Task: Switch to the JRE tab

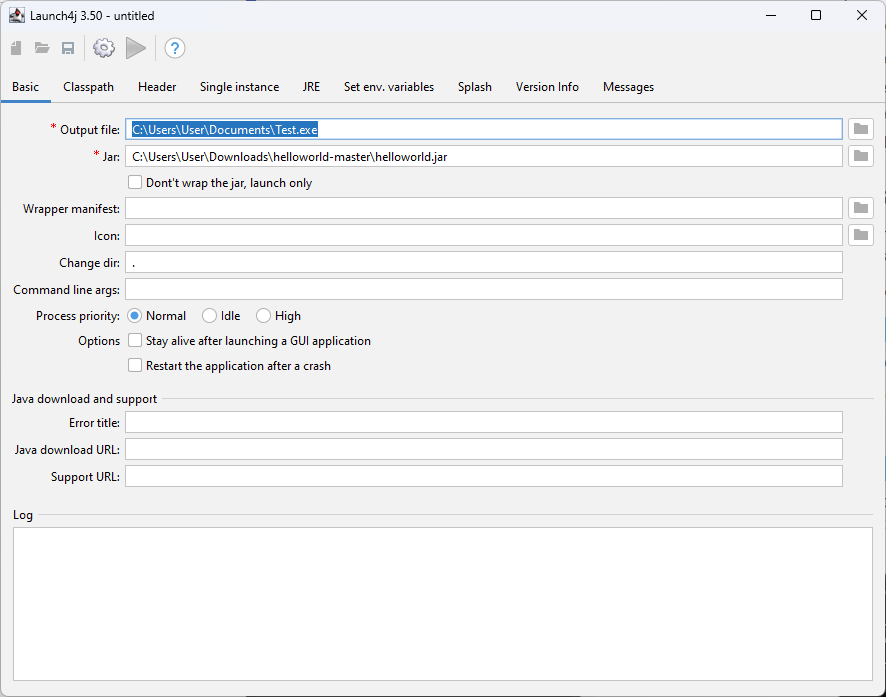Action: point(311,87)
